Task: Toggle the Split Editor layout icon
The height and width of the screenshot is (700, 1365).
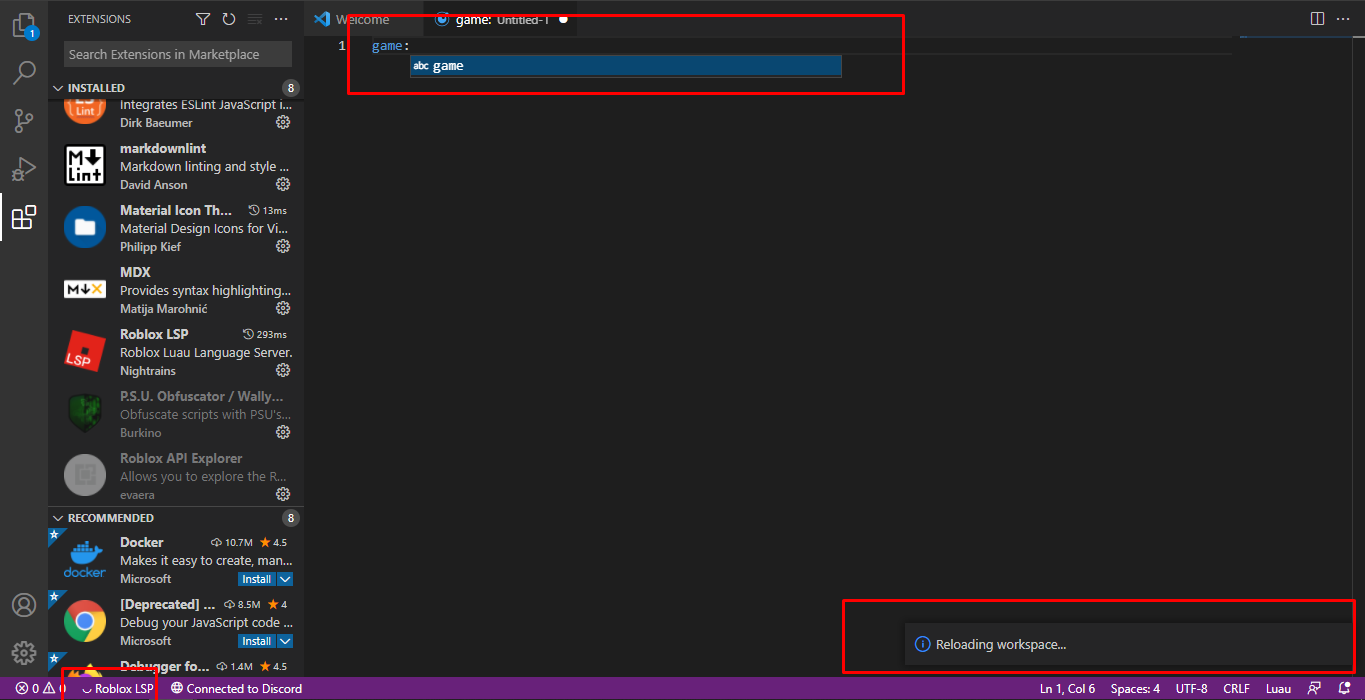Action: (x=1315, y=18)
